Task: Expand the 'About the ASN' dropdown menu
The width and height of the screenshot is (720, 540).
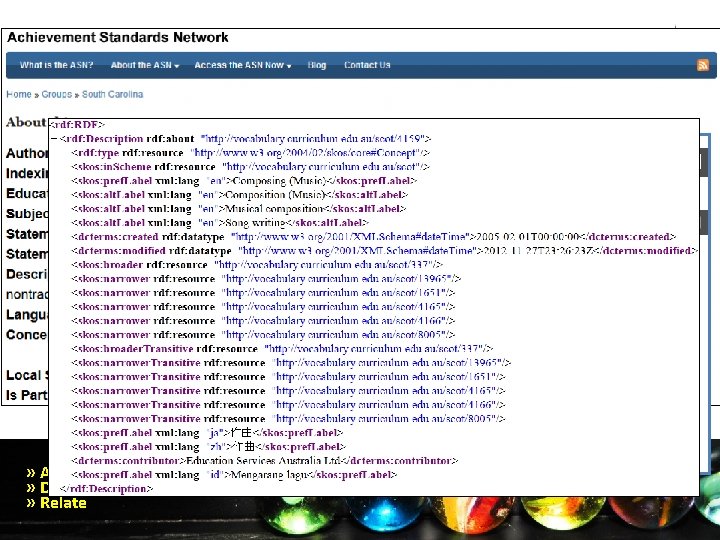Action: click(145, 65)
